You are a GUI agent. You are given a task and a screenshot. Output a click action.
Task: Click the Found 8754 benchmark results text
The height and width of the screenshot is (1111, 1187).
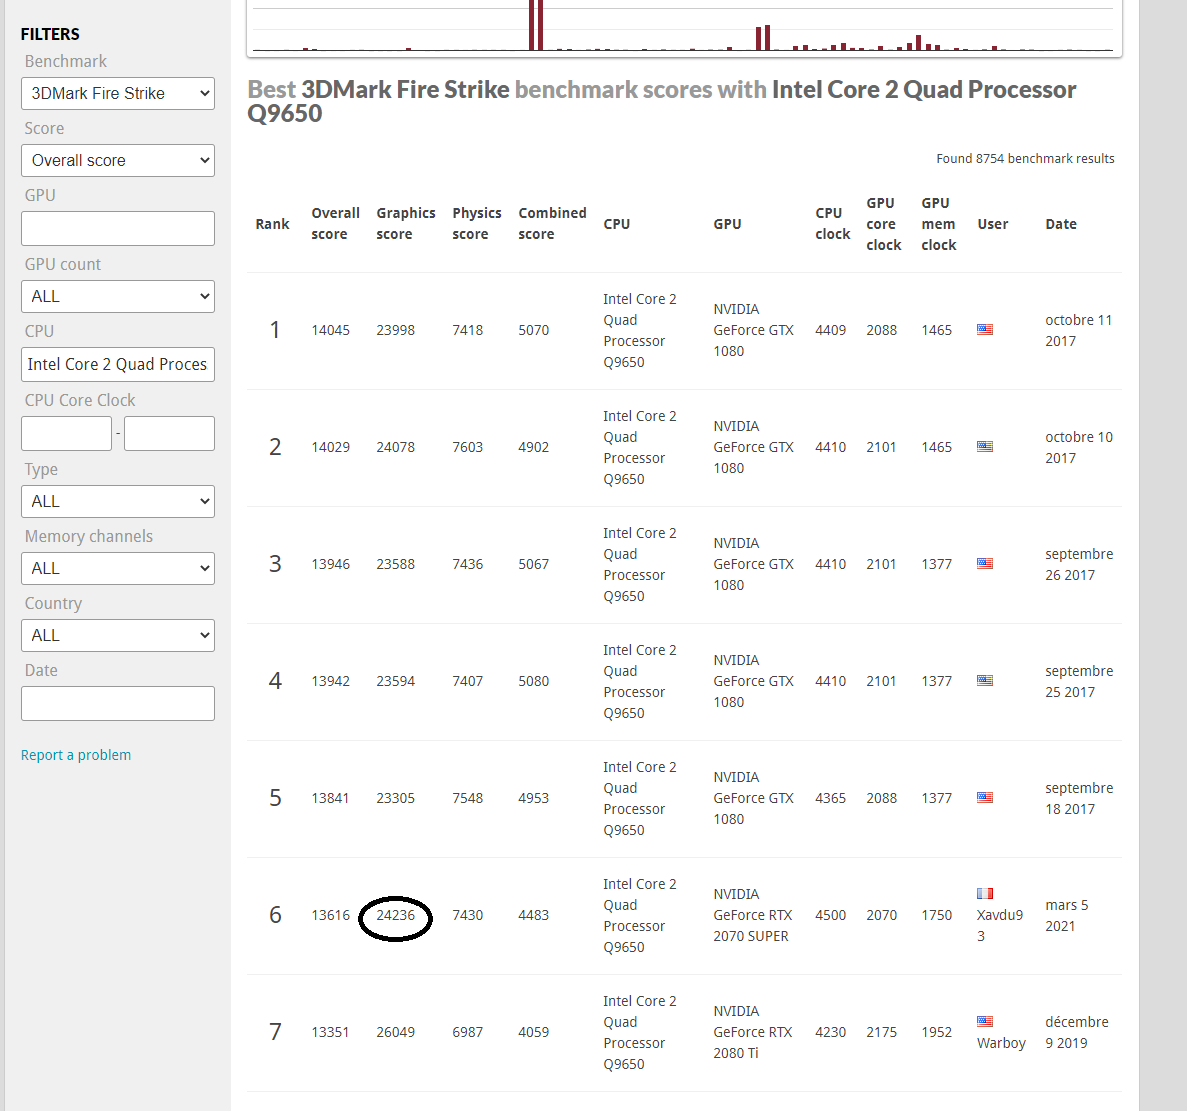pos(1025,159)
